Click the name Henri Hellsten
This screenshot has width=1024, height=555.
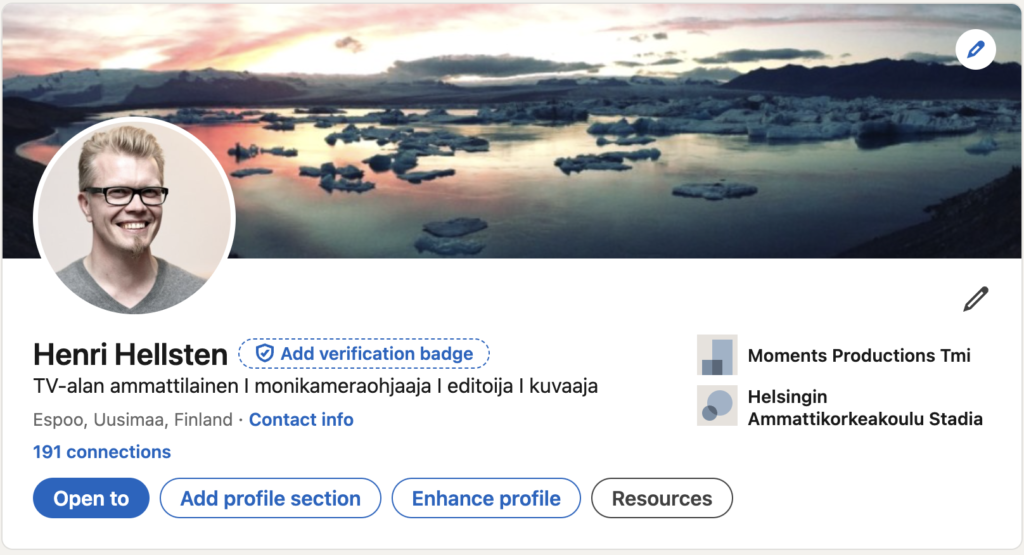(131, 354)
